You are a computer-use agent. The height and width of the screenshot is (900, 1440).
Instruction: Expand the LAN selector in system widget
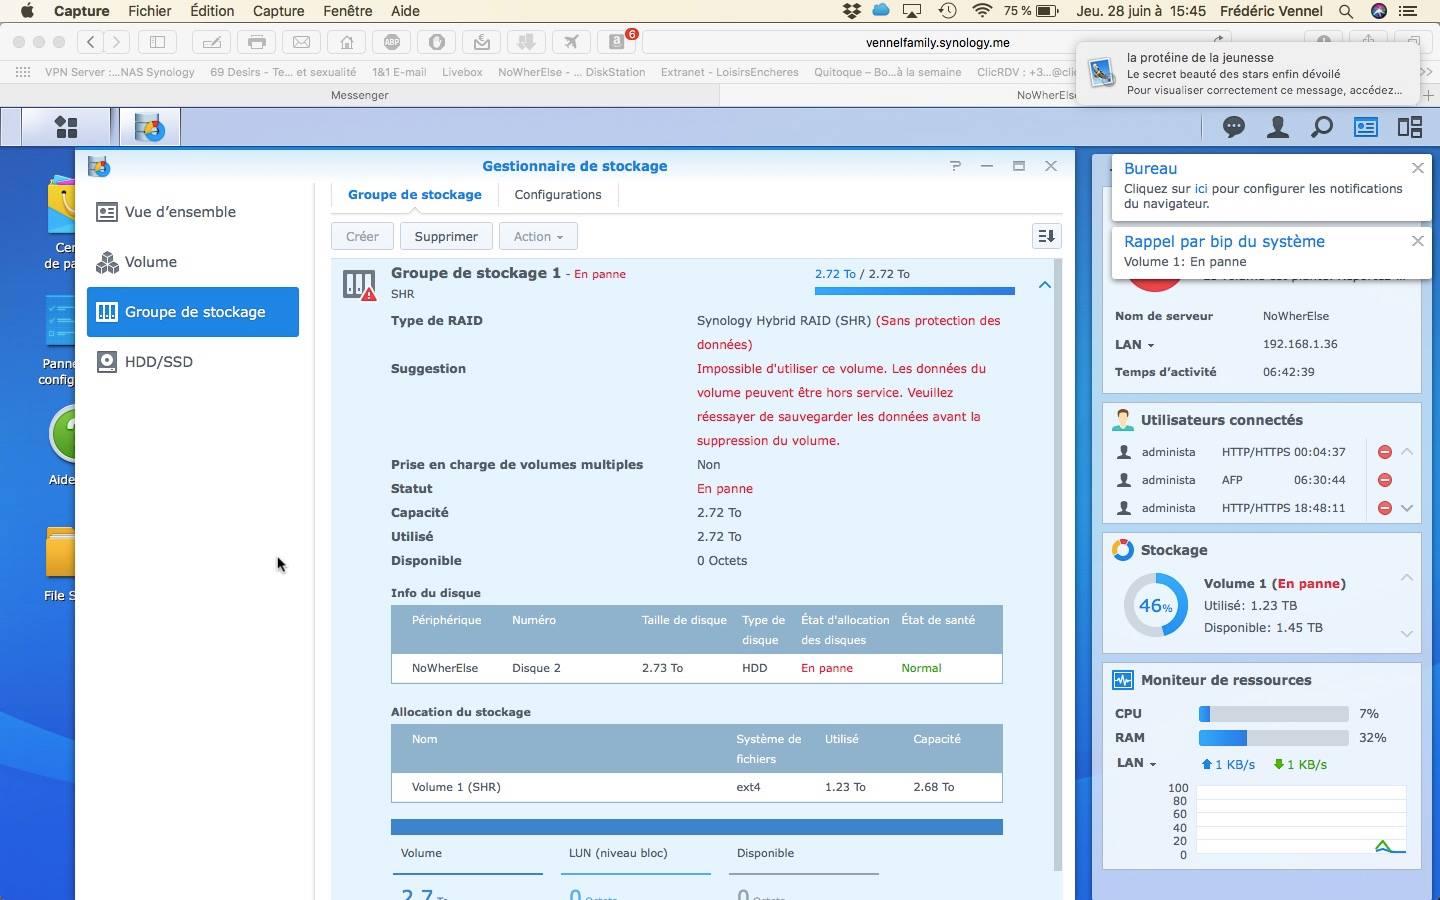[x=1135, y=345]
